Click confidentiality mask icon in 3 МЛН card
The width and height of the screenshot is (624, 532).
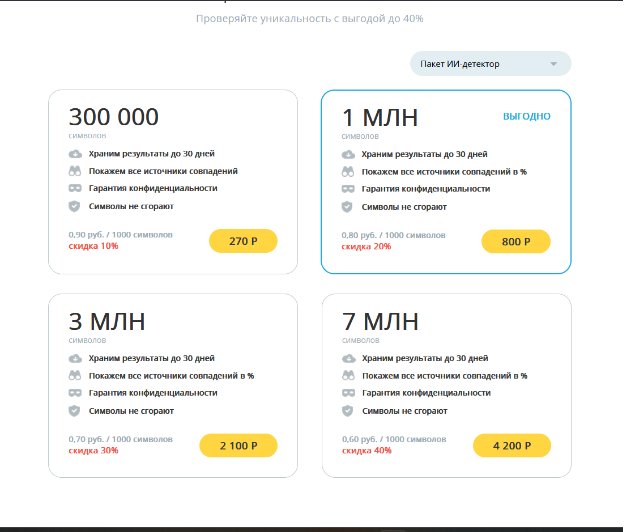click(x=74, y=393)
